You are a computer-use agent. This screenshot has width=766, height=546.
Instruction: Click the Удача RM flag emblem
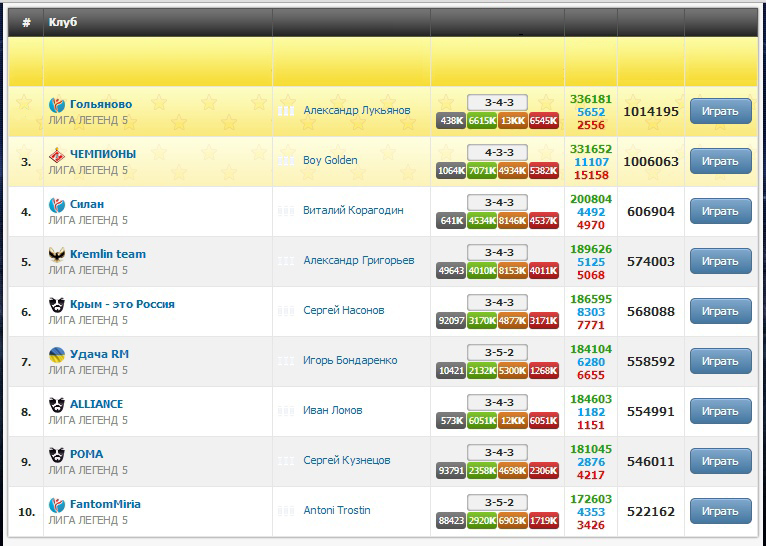57,354
